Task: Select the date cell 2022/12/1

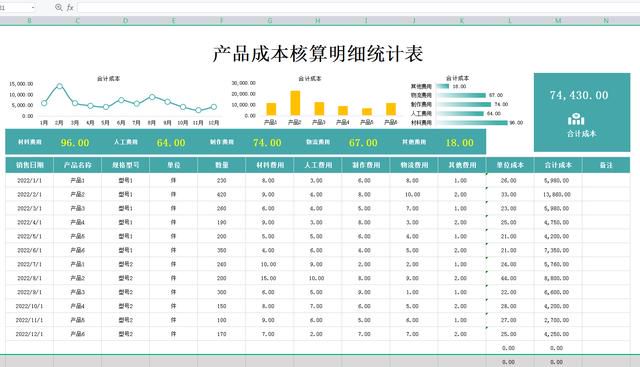Action: click(29, 334)
